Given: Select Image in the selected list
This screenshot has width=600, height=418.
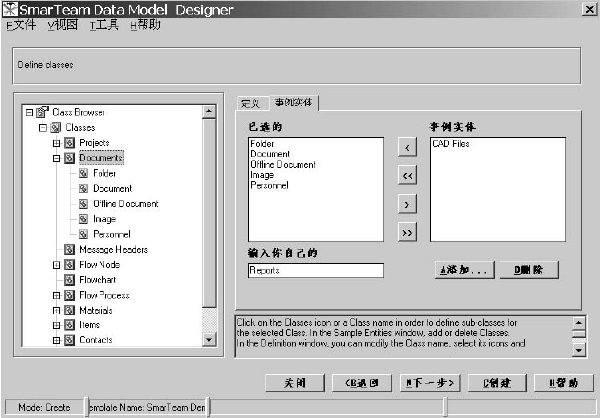Looking at the screenshot, I should 262,175.
